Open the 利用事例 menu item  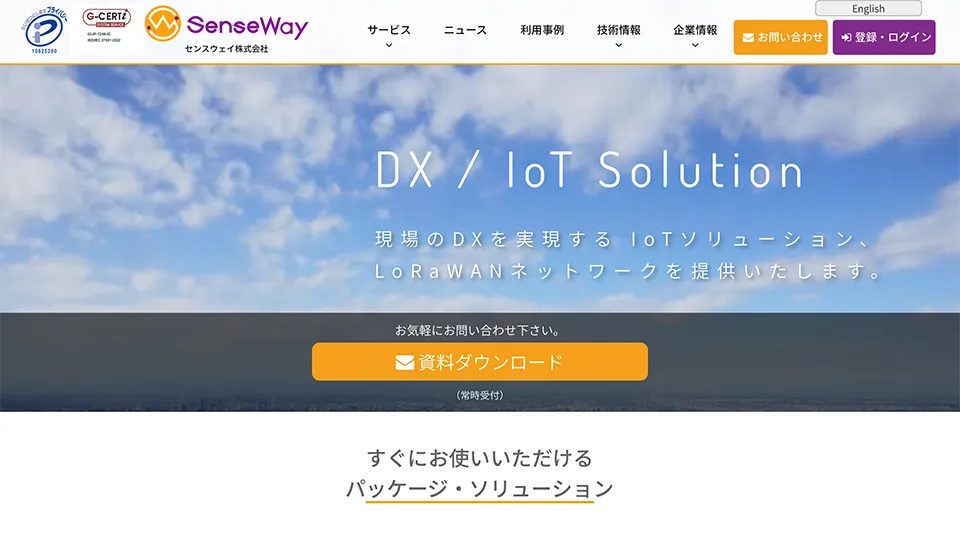coord(542,30)
